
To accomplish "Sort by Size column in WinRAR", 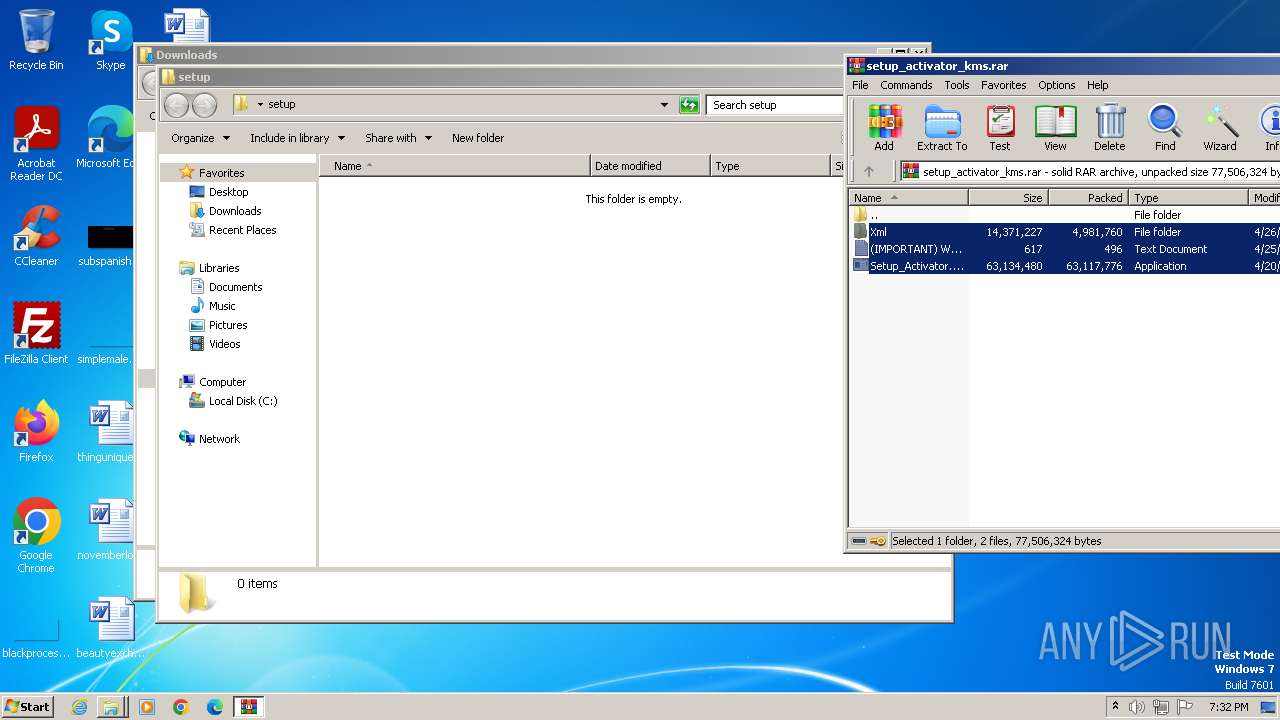I will point(1008,198).
